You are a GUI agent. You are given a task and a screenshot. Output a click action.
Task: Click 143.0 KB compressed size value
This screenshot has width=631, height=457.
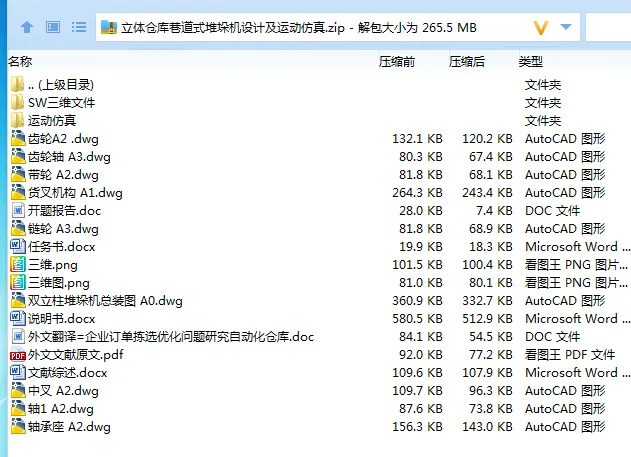(x=487, y=426)
